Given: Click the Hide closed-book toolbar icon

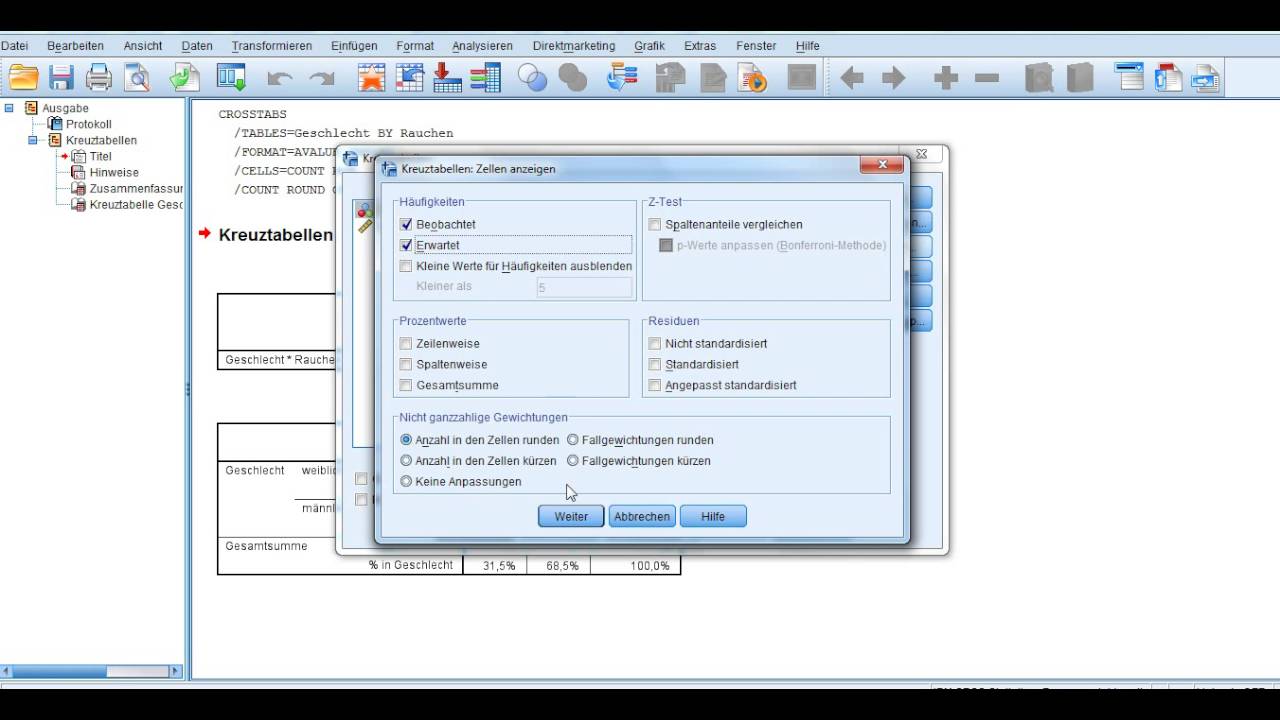Looking at the screenshot, I should point(1080,78).
